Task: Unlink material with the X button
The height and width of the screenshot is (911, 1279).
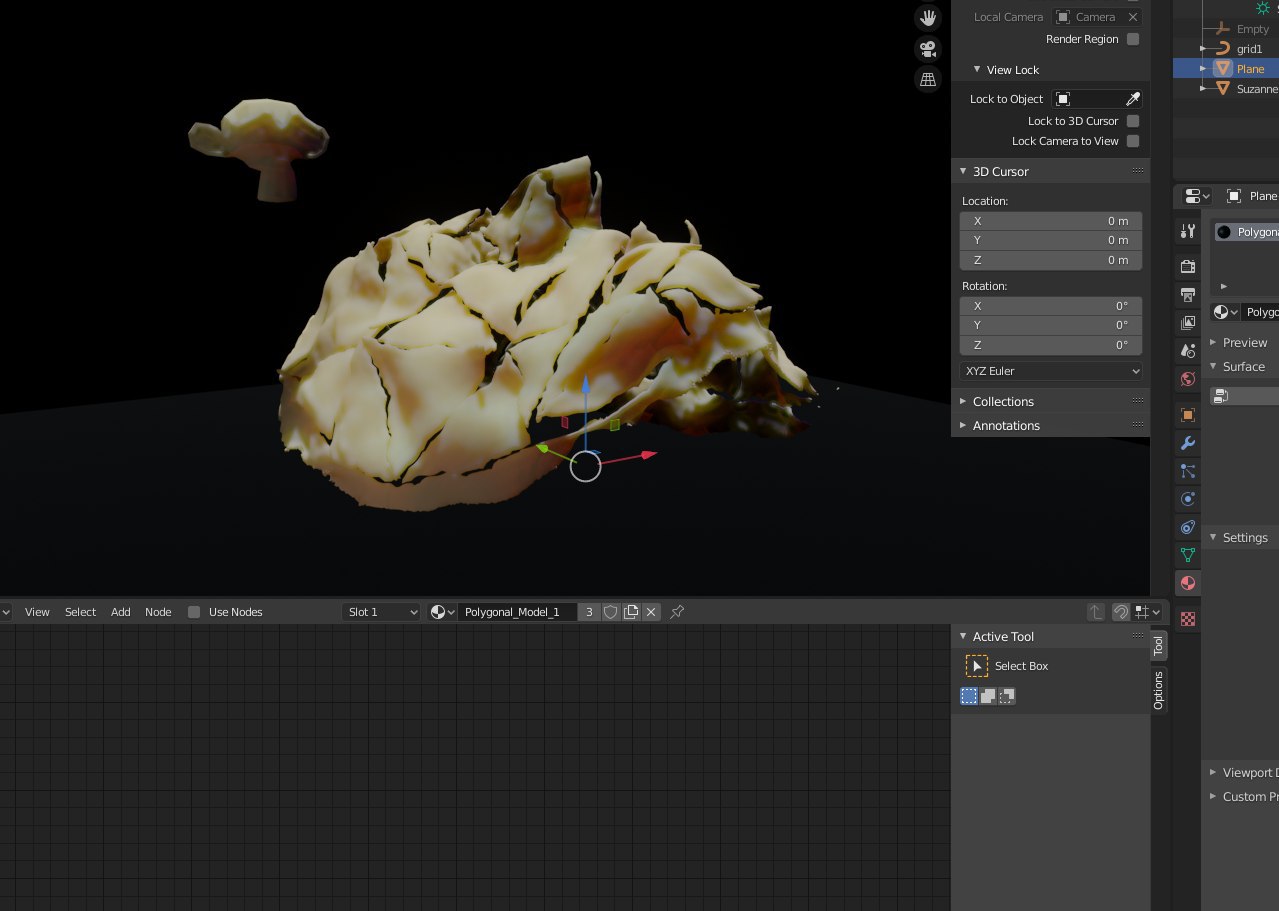Action: [x=651, y=612]
